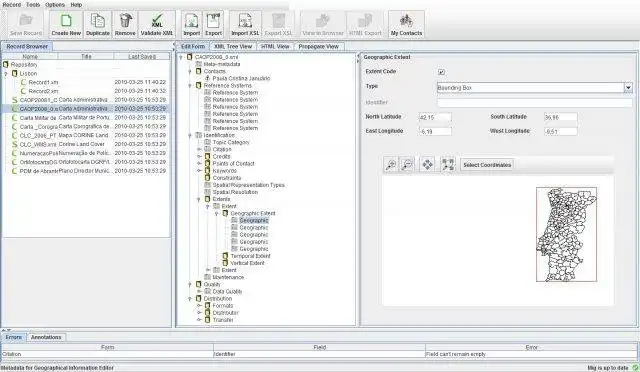
Task: Switch to the Annotations tab
Action: (x=46, y=337)
